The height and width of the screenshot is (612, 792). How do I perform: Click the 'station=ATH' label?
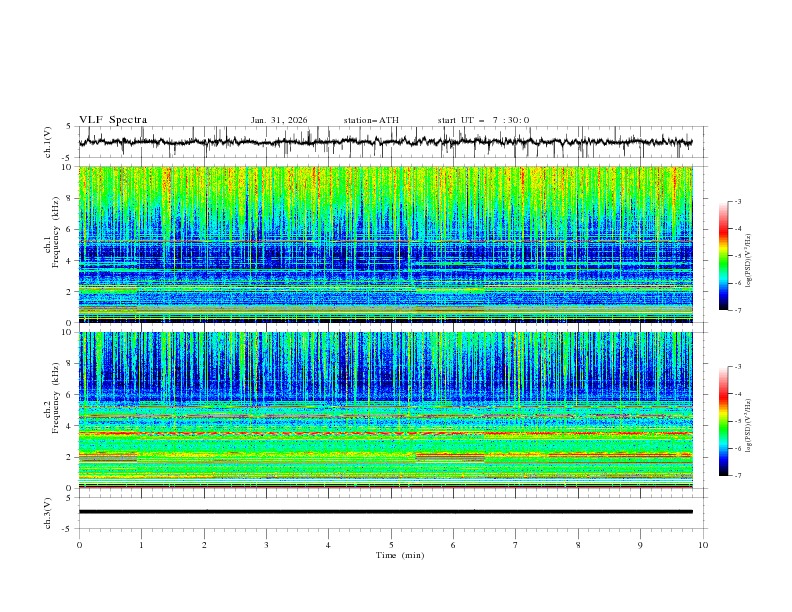pyautogui.click(x=371, y=120)
